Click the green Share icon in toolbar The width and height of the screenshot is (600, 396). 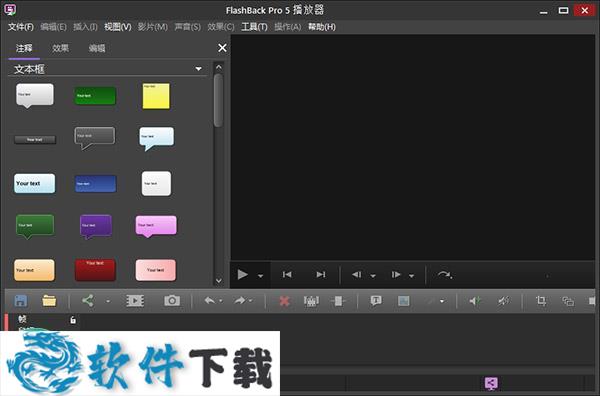88,300
